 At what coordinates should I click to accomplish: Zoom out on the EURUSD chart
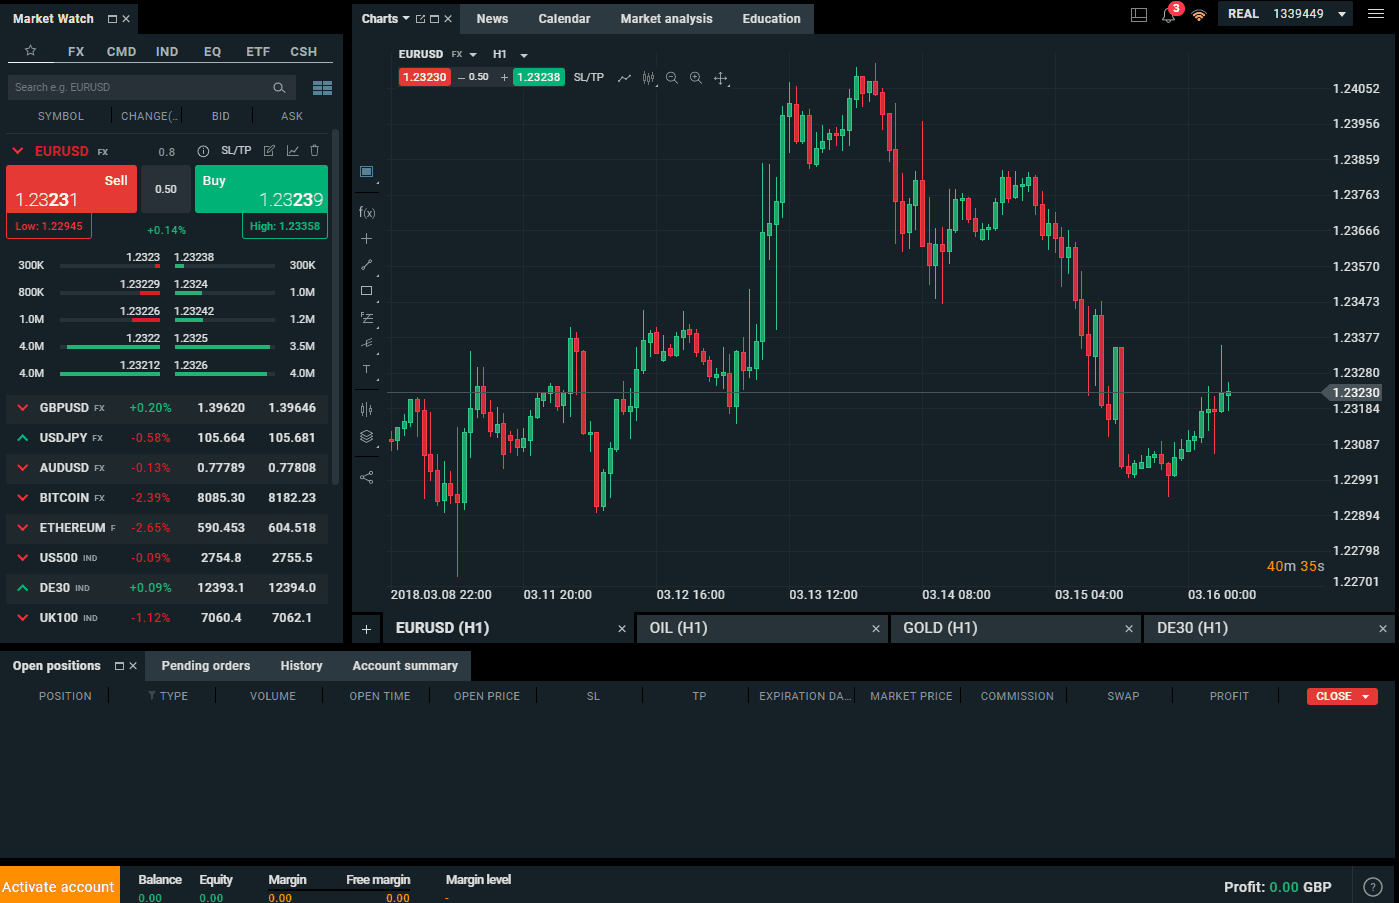[671, 77]
